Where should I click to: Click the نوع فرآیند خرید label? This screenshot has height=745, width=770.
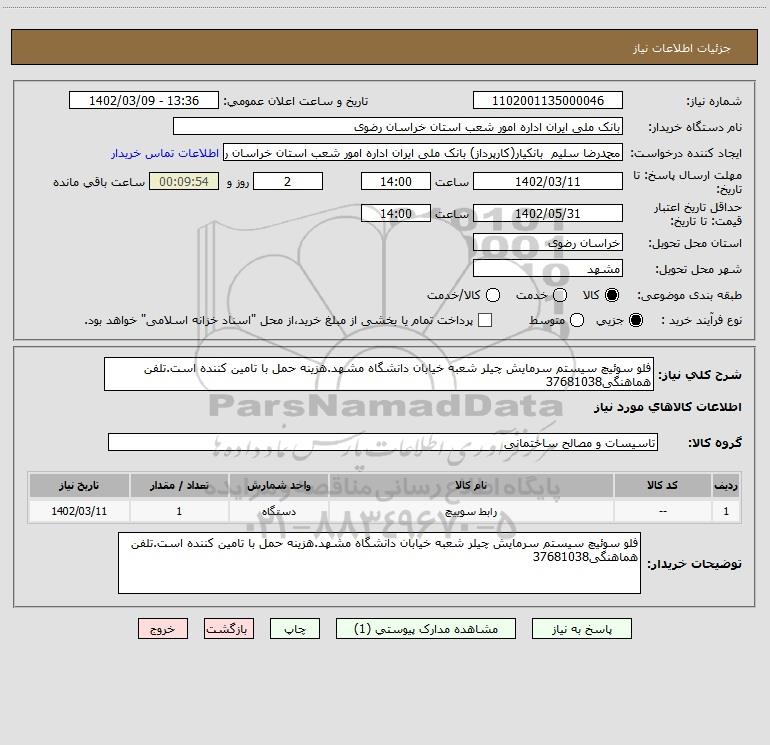(701, 321)
